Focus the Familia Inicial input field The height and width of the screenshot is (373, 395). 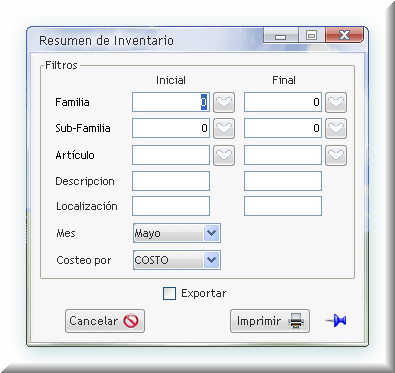[171, 102]
